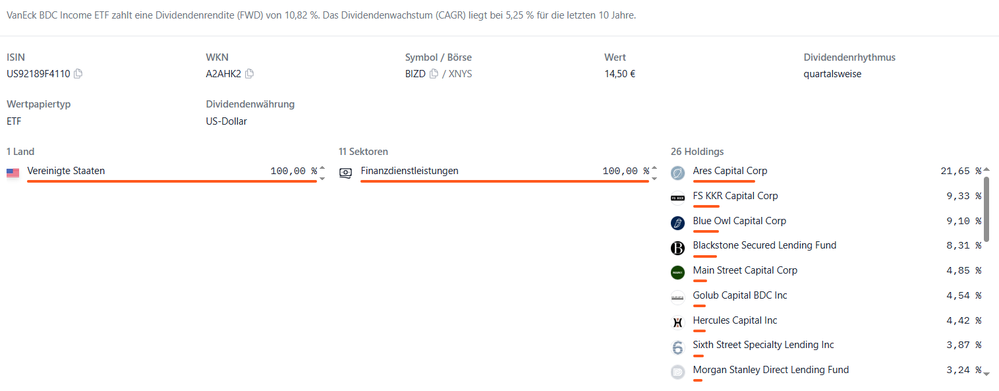This screenshot has height=391, width=999.
Task: Click the holdings list scroll-down arrow
Action: [x=987, y=374]
